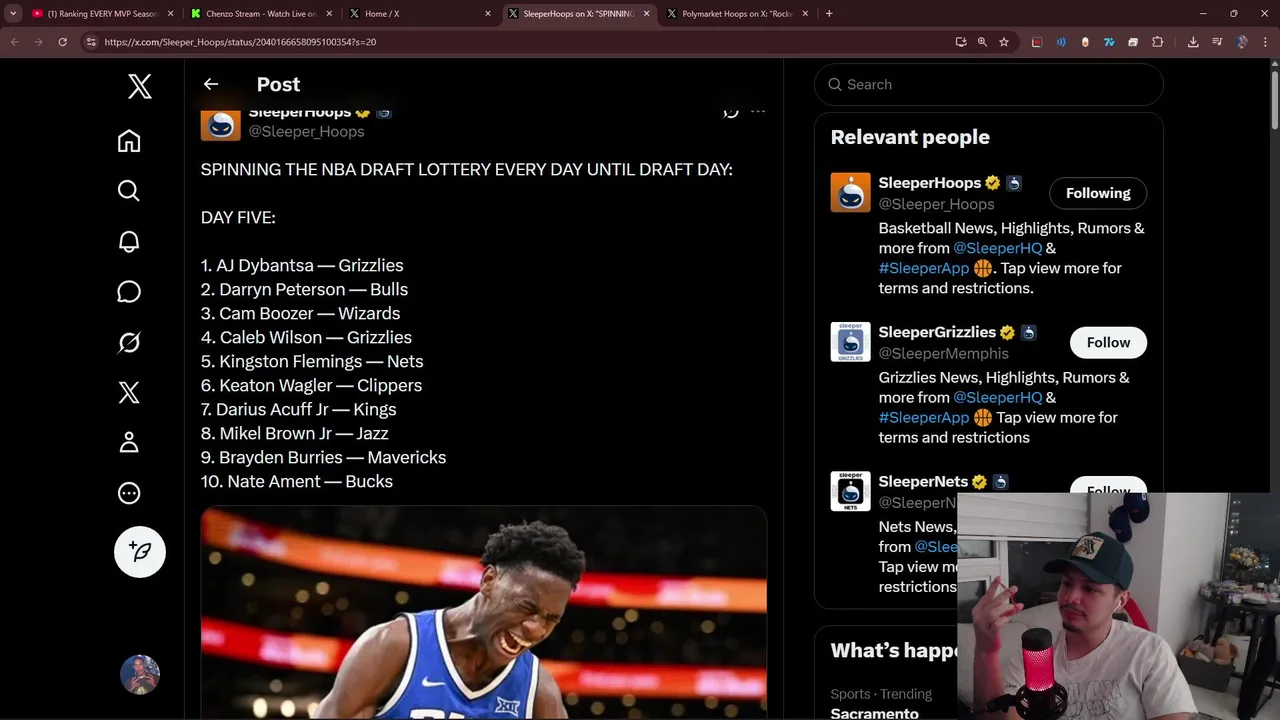Follow the SleeperGrizzlies account
The width and height of the screenshot is (1280, 720).
pos(1108,342)
